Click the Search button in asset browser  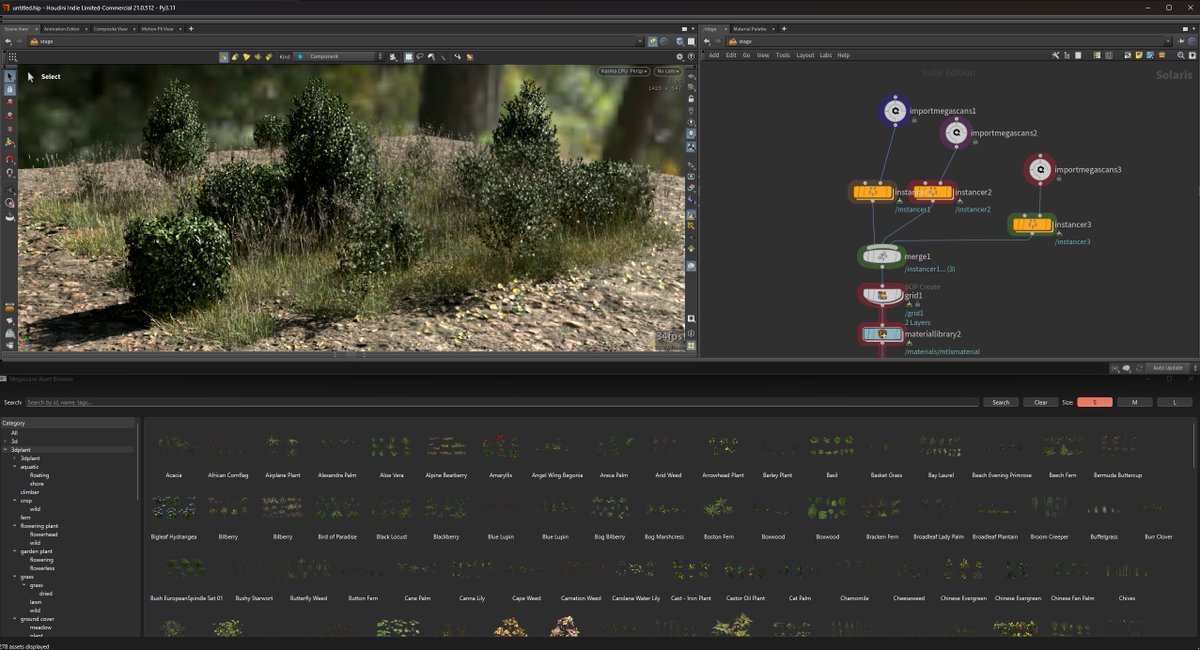click(x=1001, y=402)
